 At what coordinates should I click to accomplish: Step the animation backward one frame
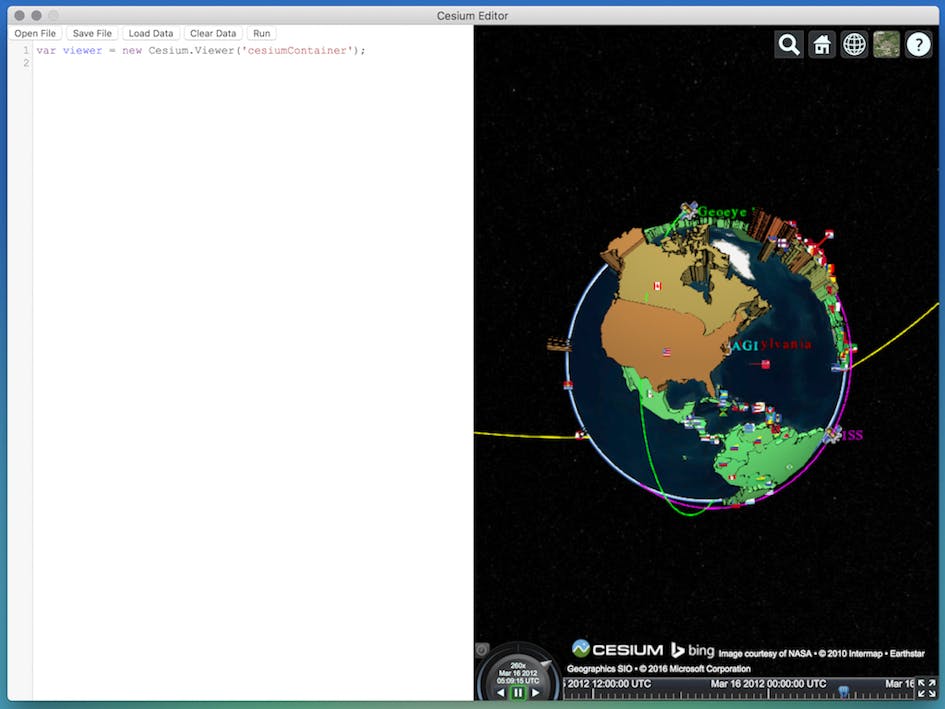point(501,691)
